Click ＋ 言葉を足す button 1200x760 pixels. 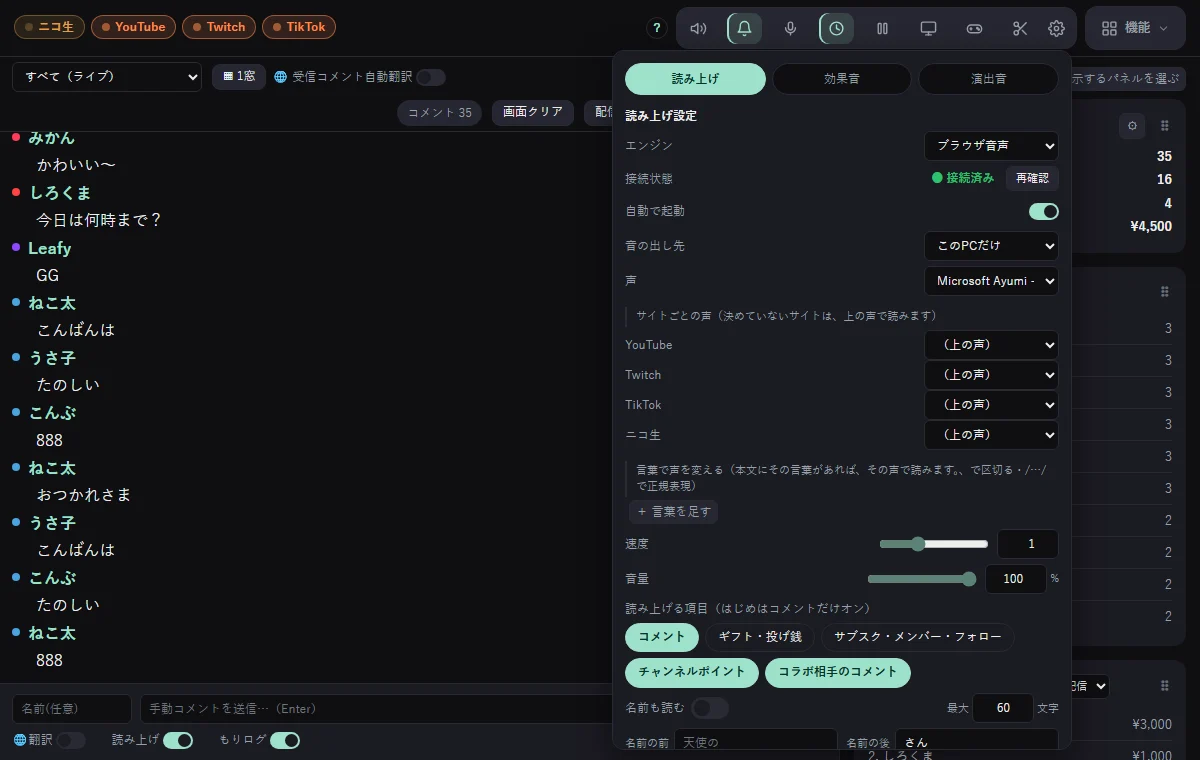pyautogui.click(x=673, y=511)
